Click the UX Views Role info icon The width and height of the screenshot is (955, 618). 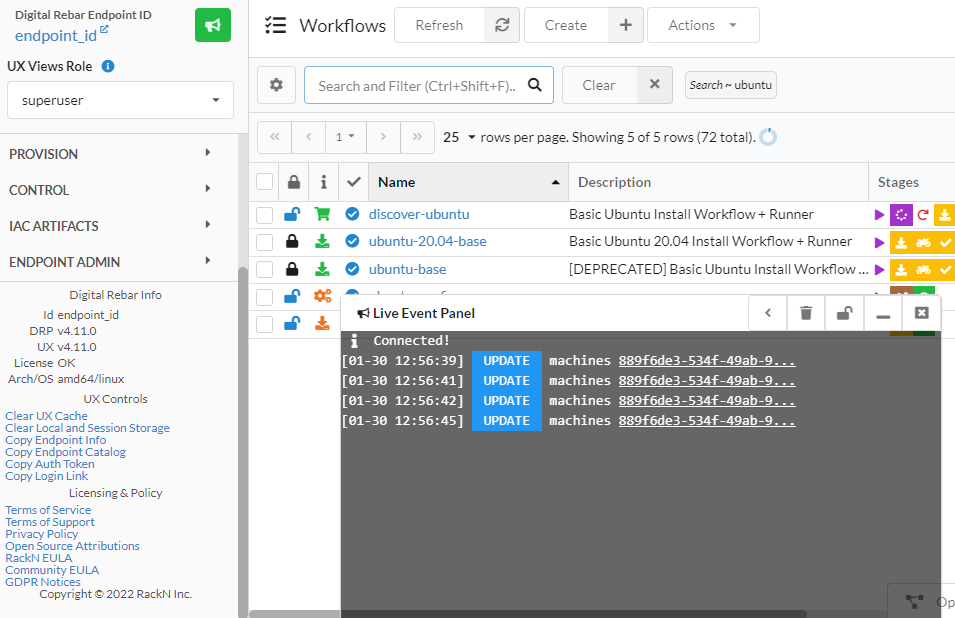108,66
